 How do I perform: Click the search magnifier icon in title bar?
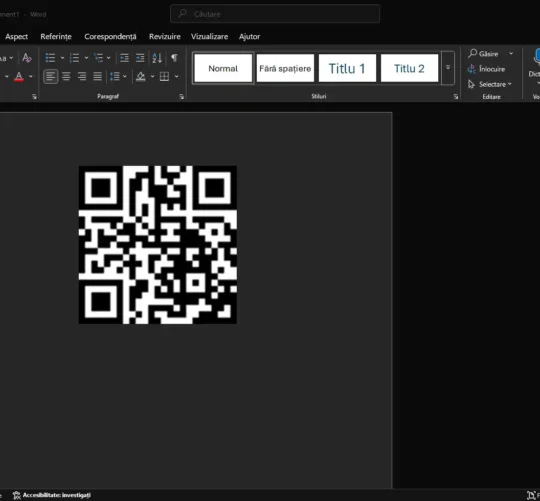coord(183,14)
